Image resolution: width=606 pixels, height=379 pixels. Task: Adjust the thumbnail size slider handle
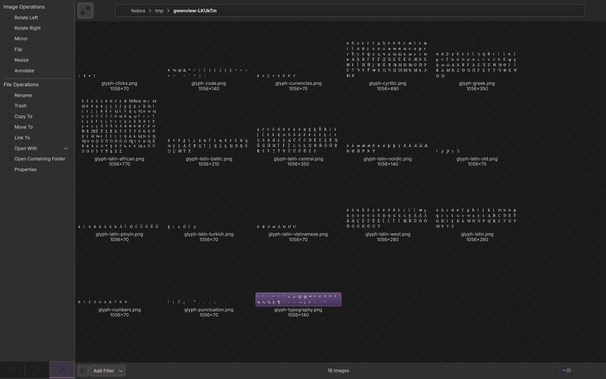(569, 370)
